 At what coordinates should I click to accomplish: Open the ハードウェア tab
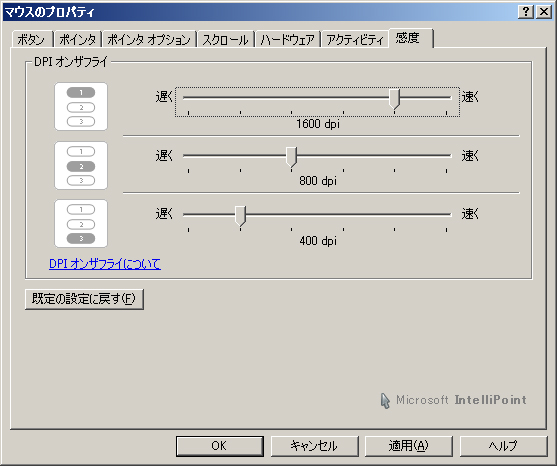288,39
